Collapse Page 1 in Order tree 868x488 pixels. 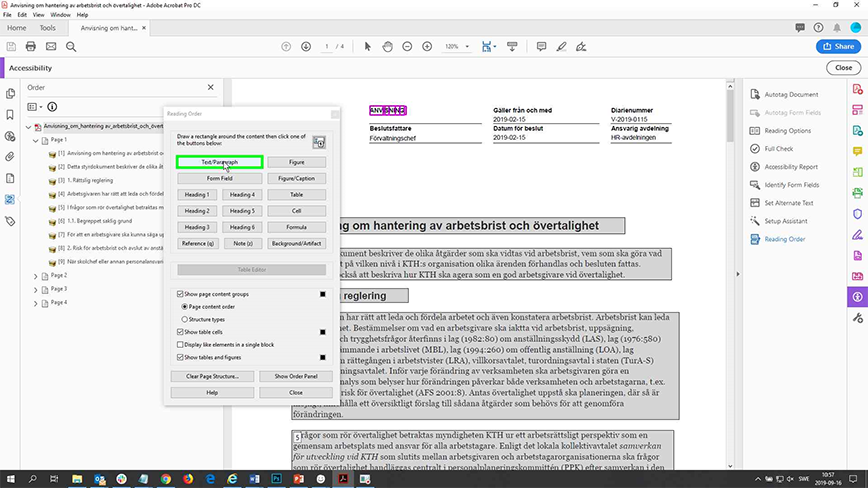coord(36,141)
